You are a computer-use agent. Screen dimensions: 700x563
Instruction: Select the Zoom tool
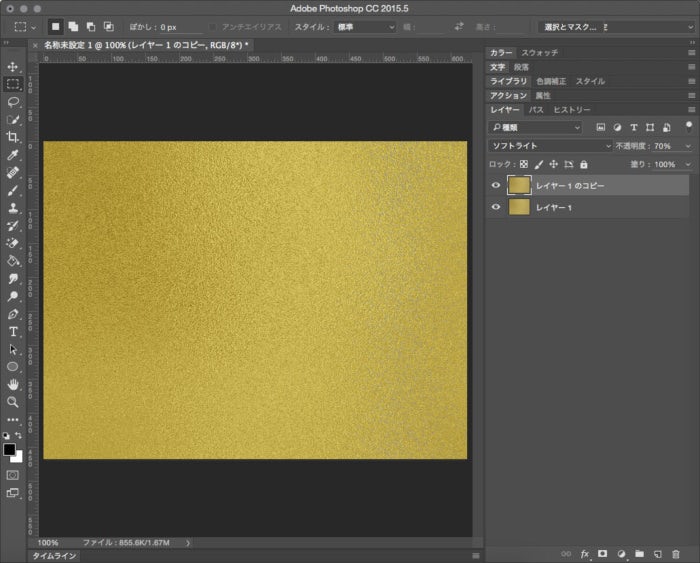click(13, 402)
